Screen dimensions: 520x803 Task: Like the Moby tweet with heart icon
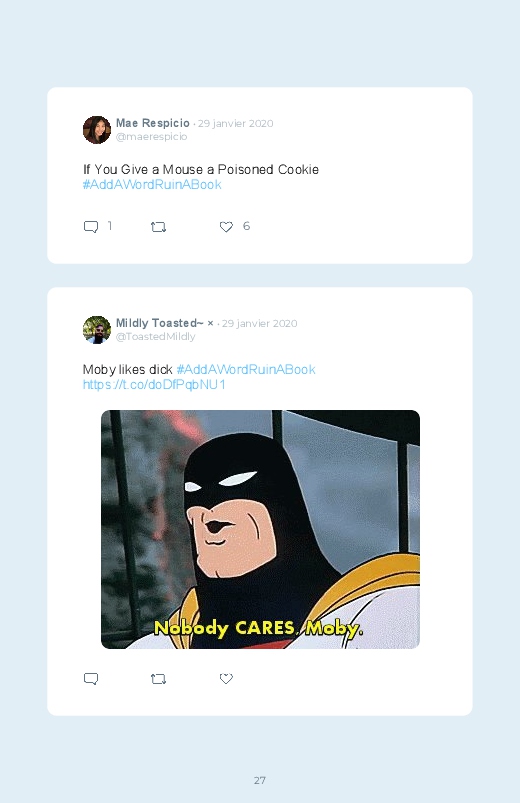pos(226,679)
